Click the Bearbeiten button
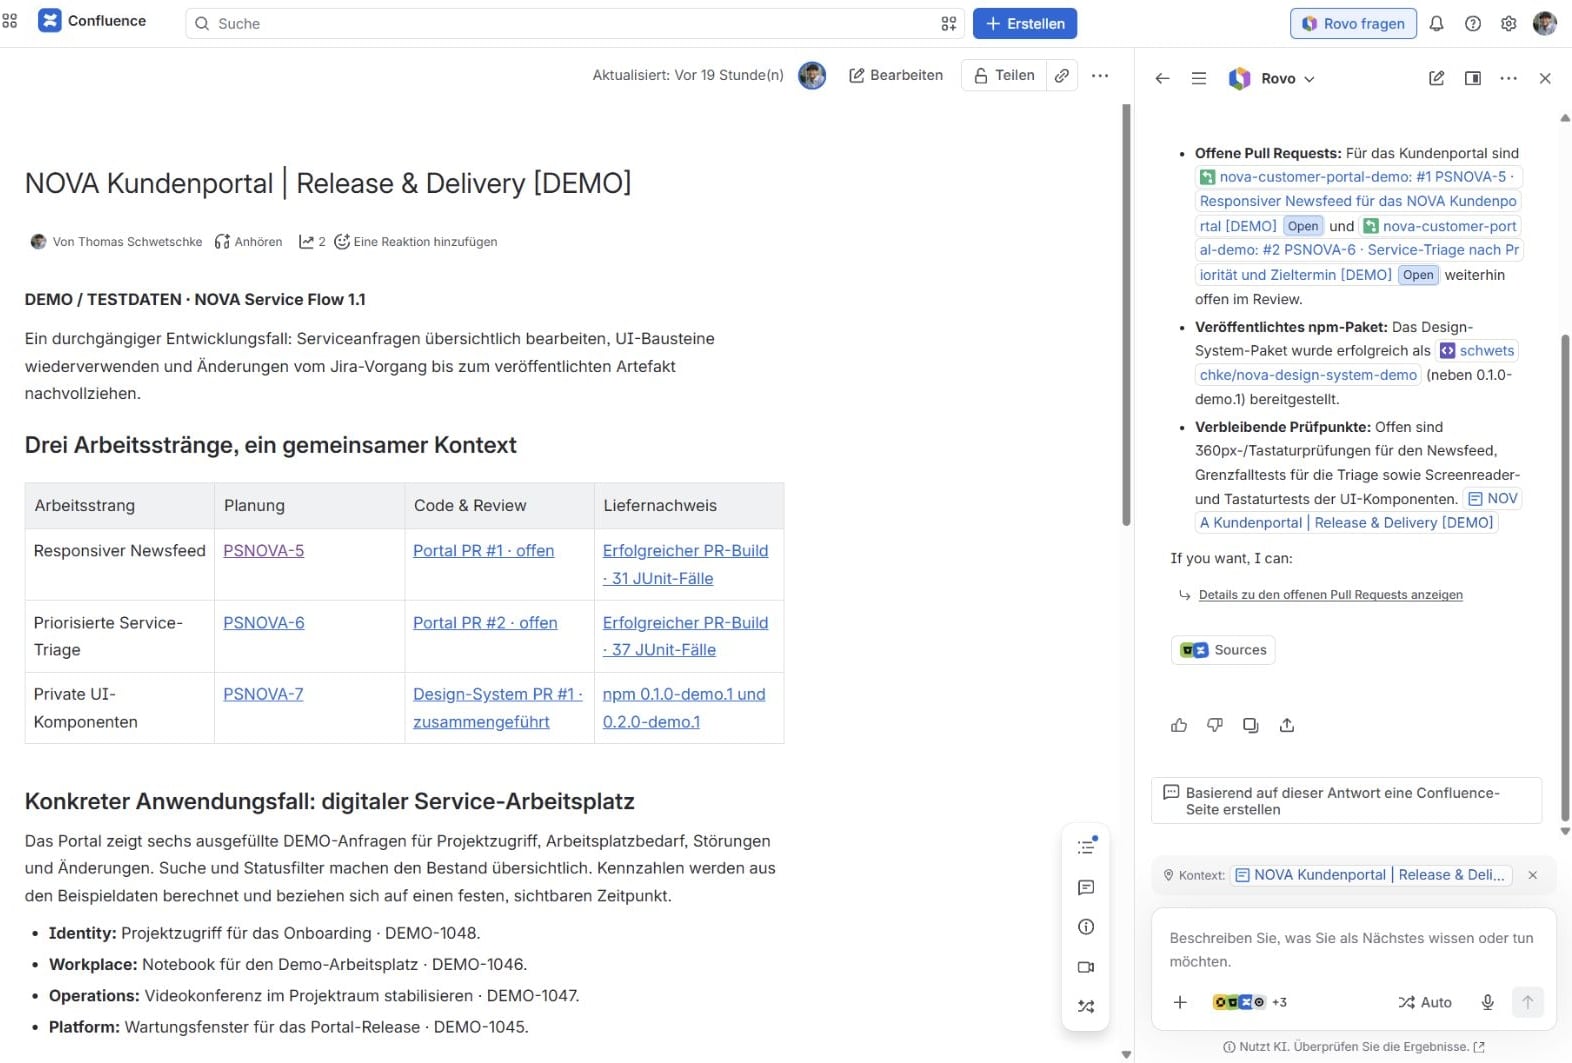1572x1063 pixels. point(896,75)
